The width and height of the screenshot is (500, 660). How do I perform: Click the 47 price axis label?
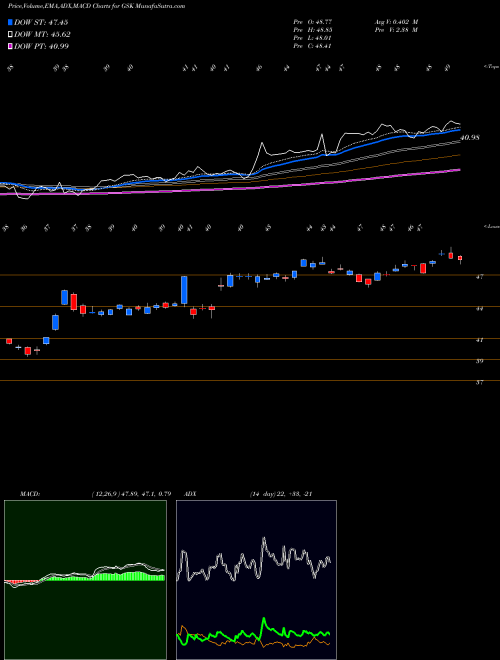[x=479, y=277]
